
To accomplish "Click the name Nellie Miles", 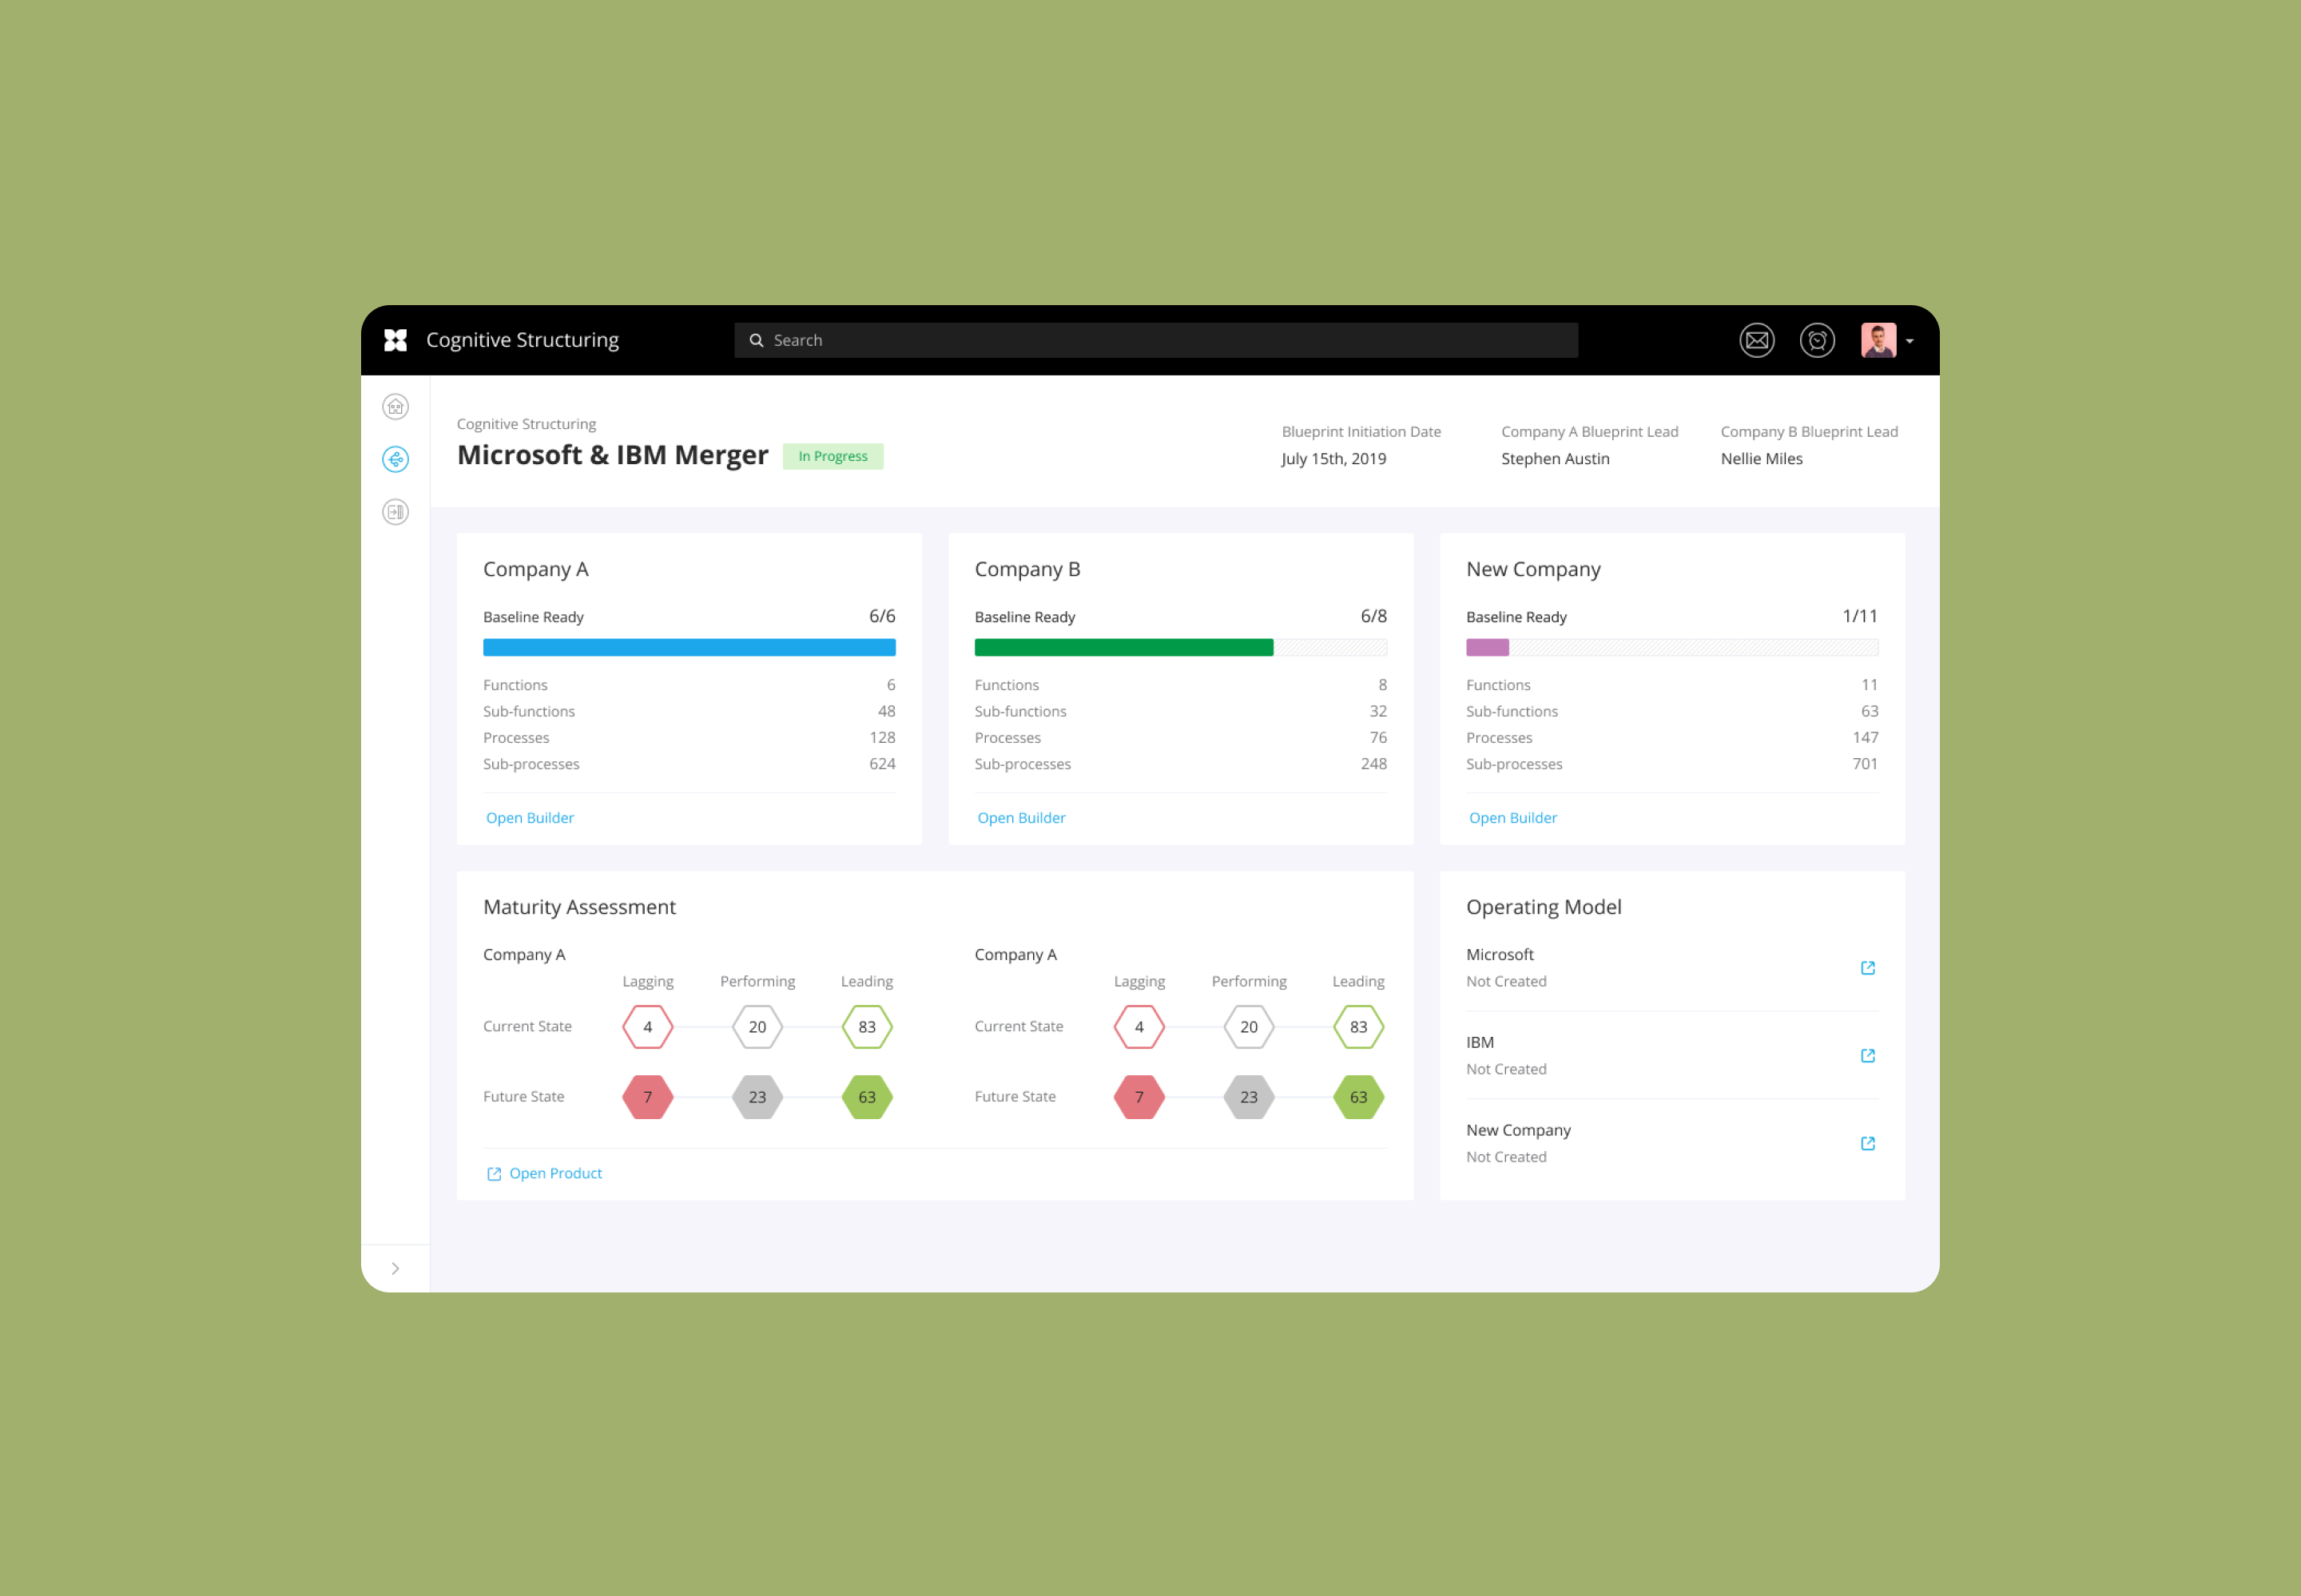I will coord(1761,459).
